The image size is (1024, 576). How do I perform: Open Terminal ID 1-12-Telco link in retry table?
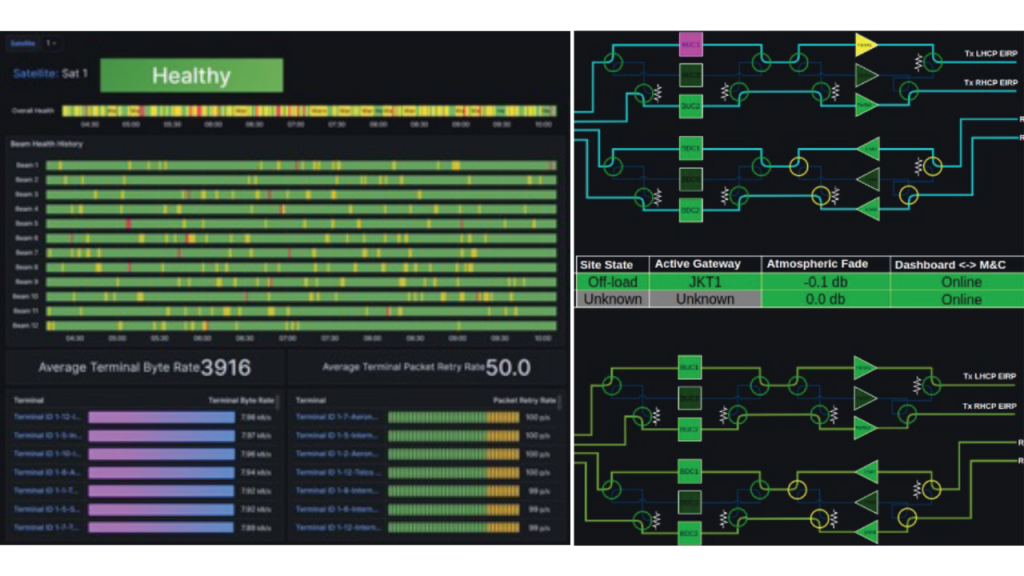[x=337, y=472]
